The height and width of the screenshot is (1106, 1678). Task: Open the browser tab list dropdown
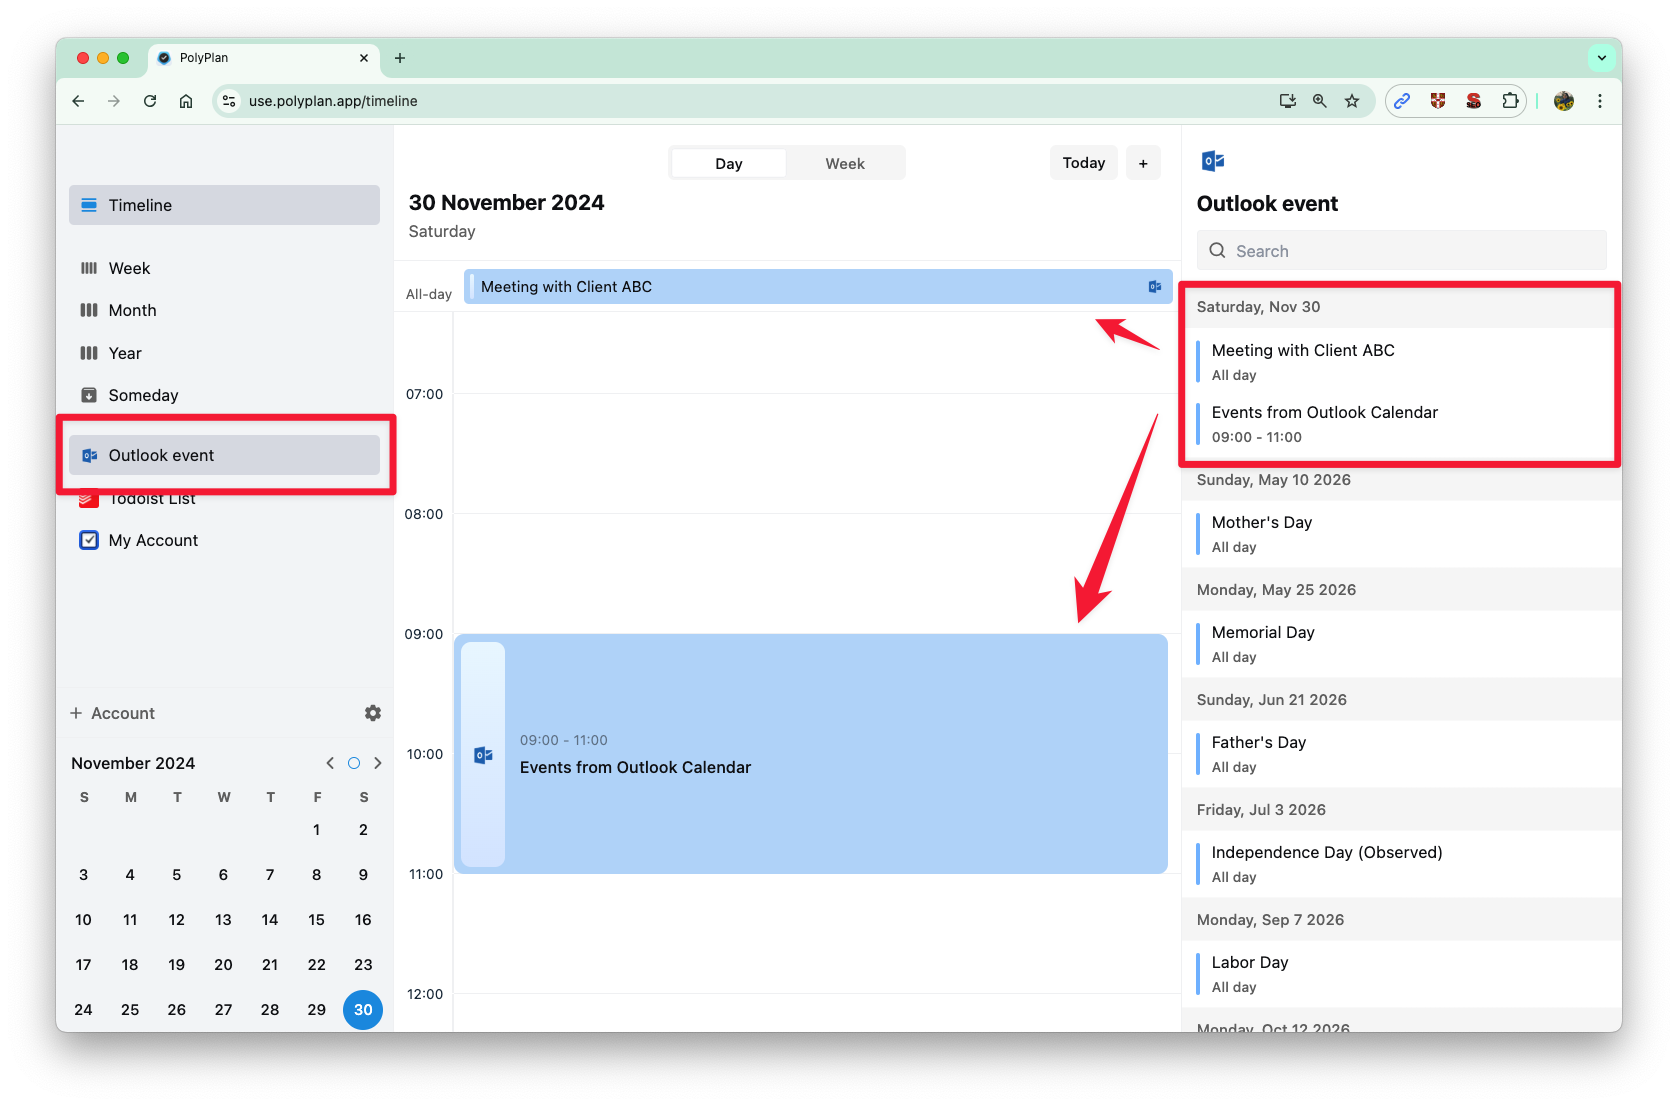pos(1602,58)
